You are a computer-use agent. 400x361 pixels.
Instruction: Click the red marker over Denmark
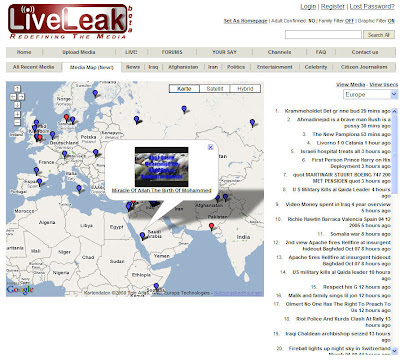(x=66, y=117)
